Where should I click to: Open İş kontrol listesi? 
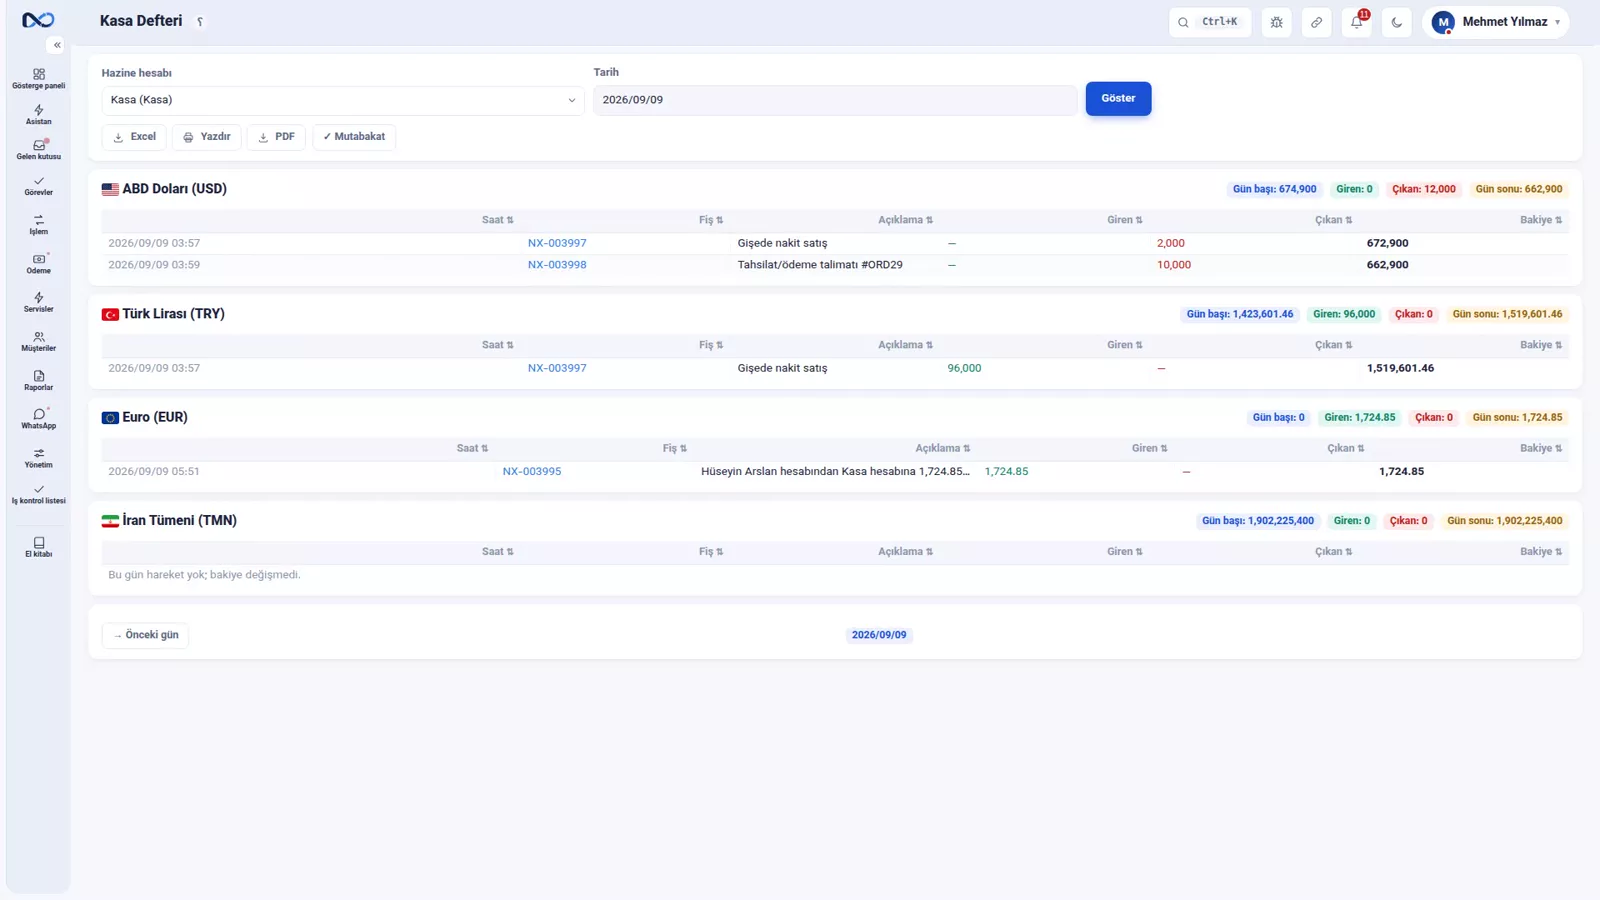click(x=38, y=494)
